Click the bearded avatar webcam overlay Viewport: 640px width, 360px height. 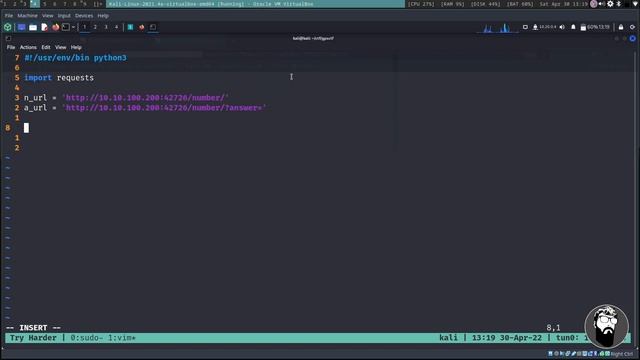[607, 326]
